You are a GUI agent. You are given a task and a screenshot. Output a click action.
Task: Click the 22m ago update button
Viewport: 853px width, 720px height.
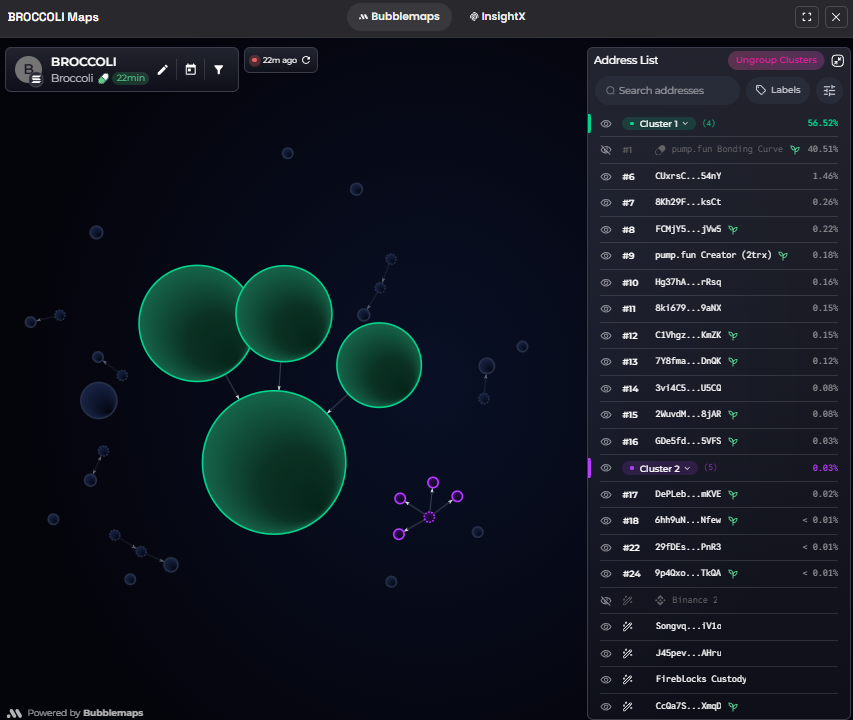[x=281, y=60]
